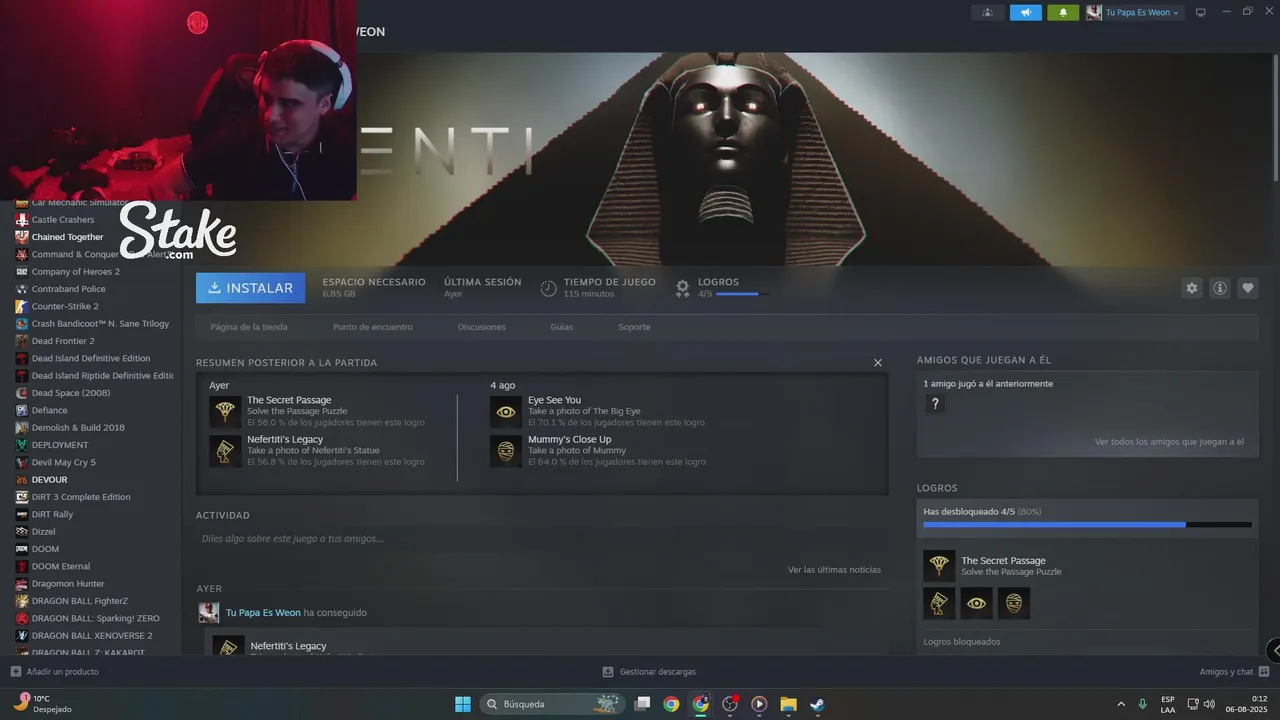Open the Soporte tab
Screen dimensions: 1280x720
click(x=634, y=327)
